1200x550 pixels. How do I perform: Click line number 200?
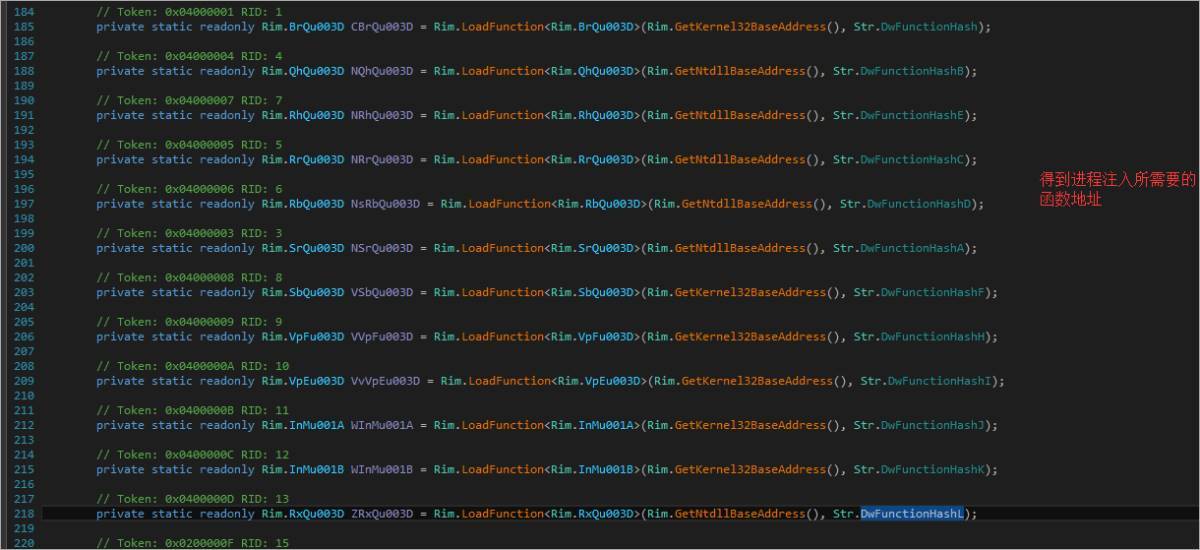(23, 248)
